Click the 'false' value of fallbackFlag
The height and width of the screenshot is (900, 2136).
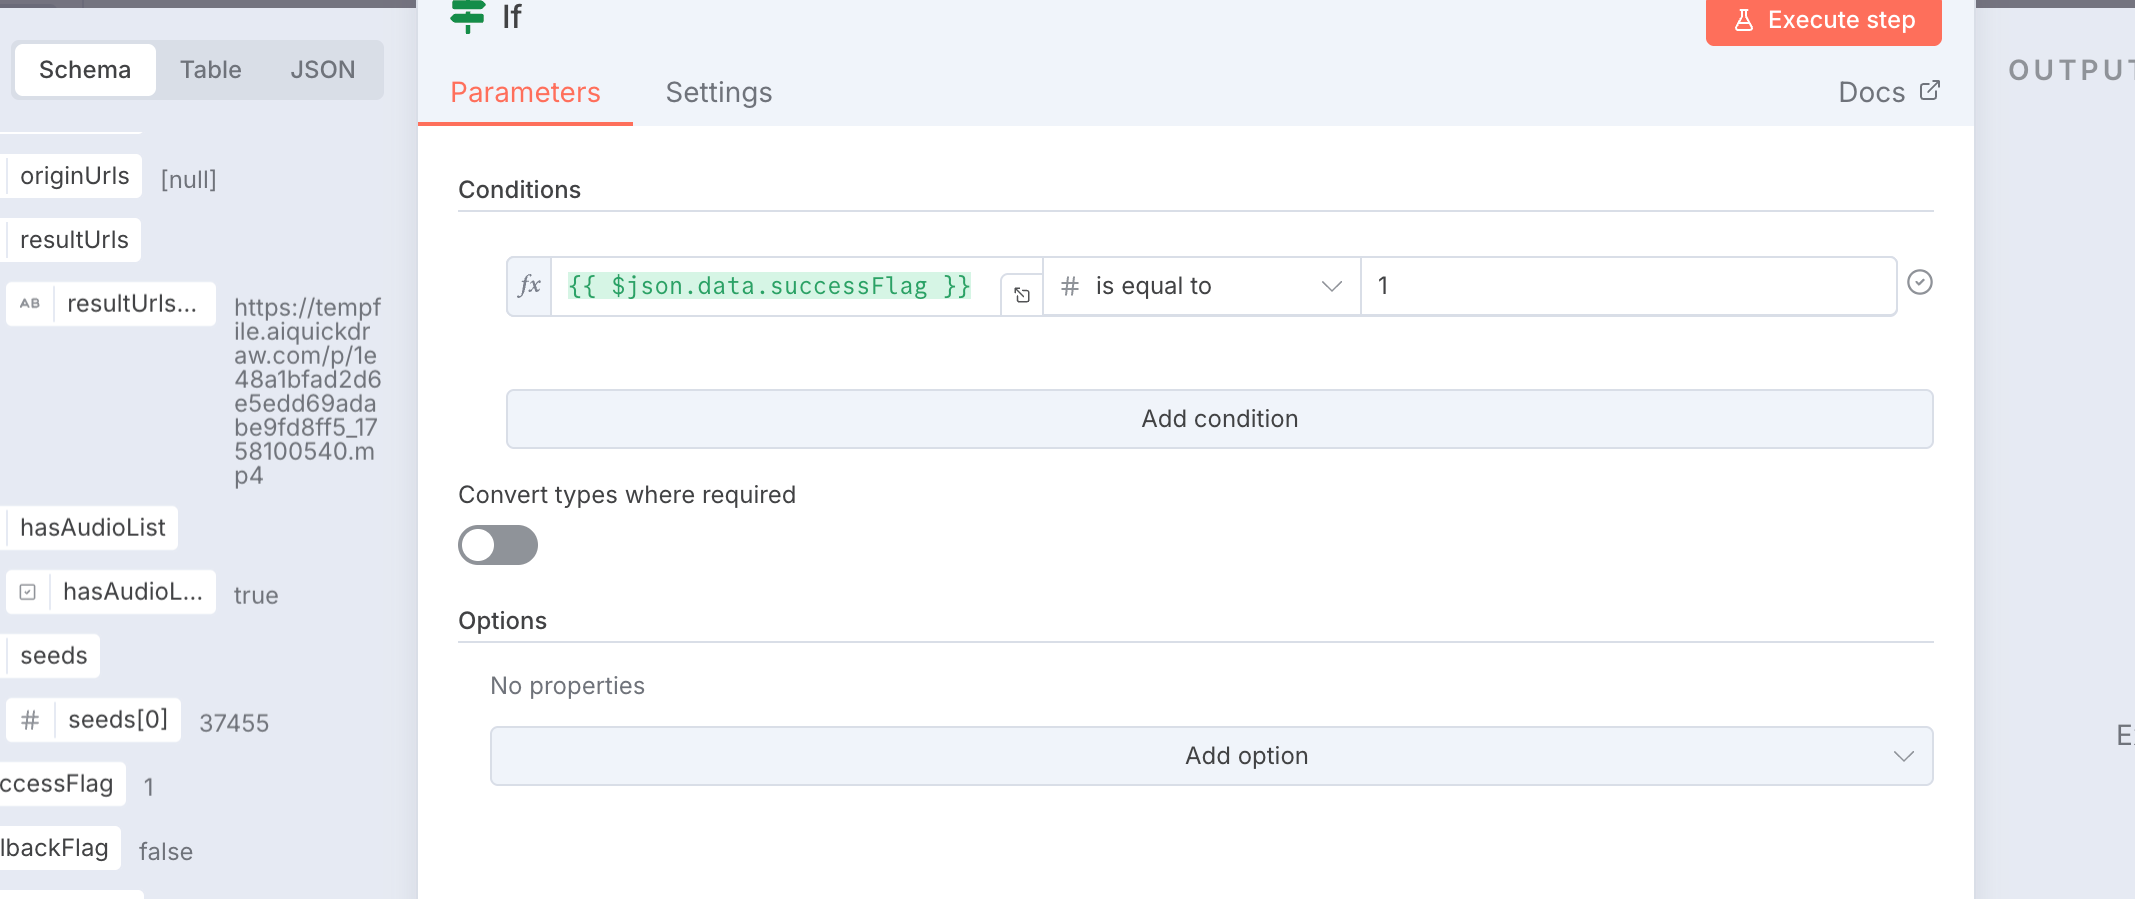tap(165, 852)
